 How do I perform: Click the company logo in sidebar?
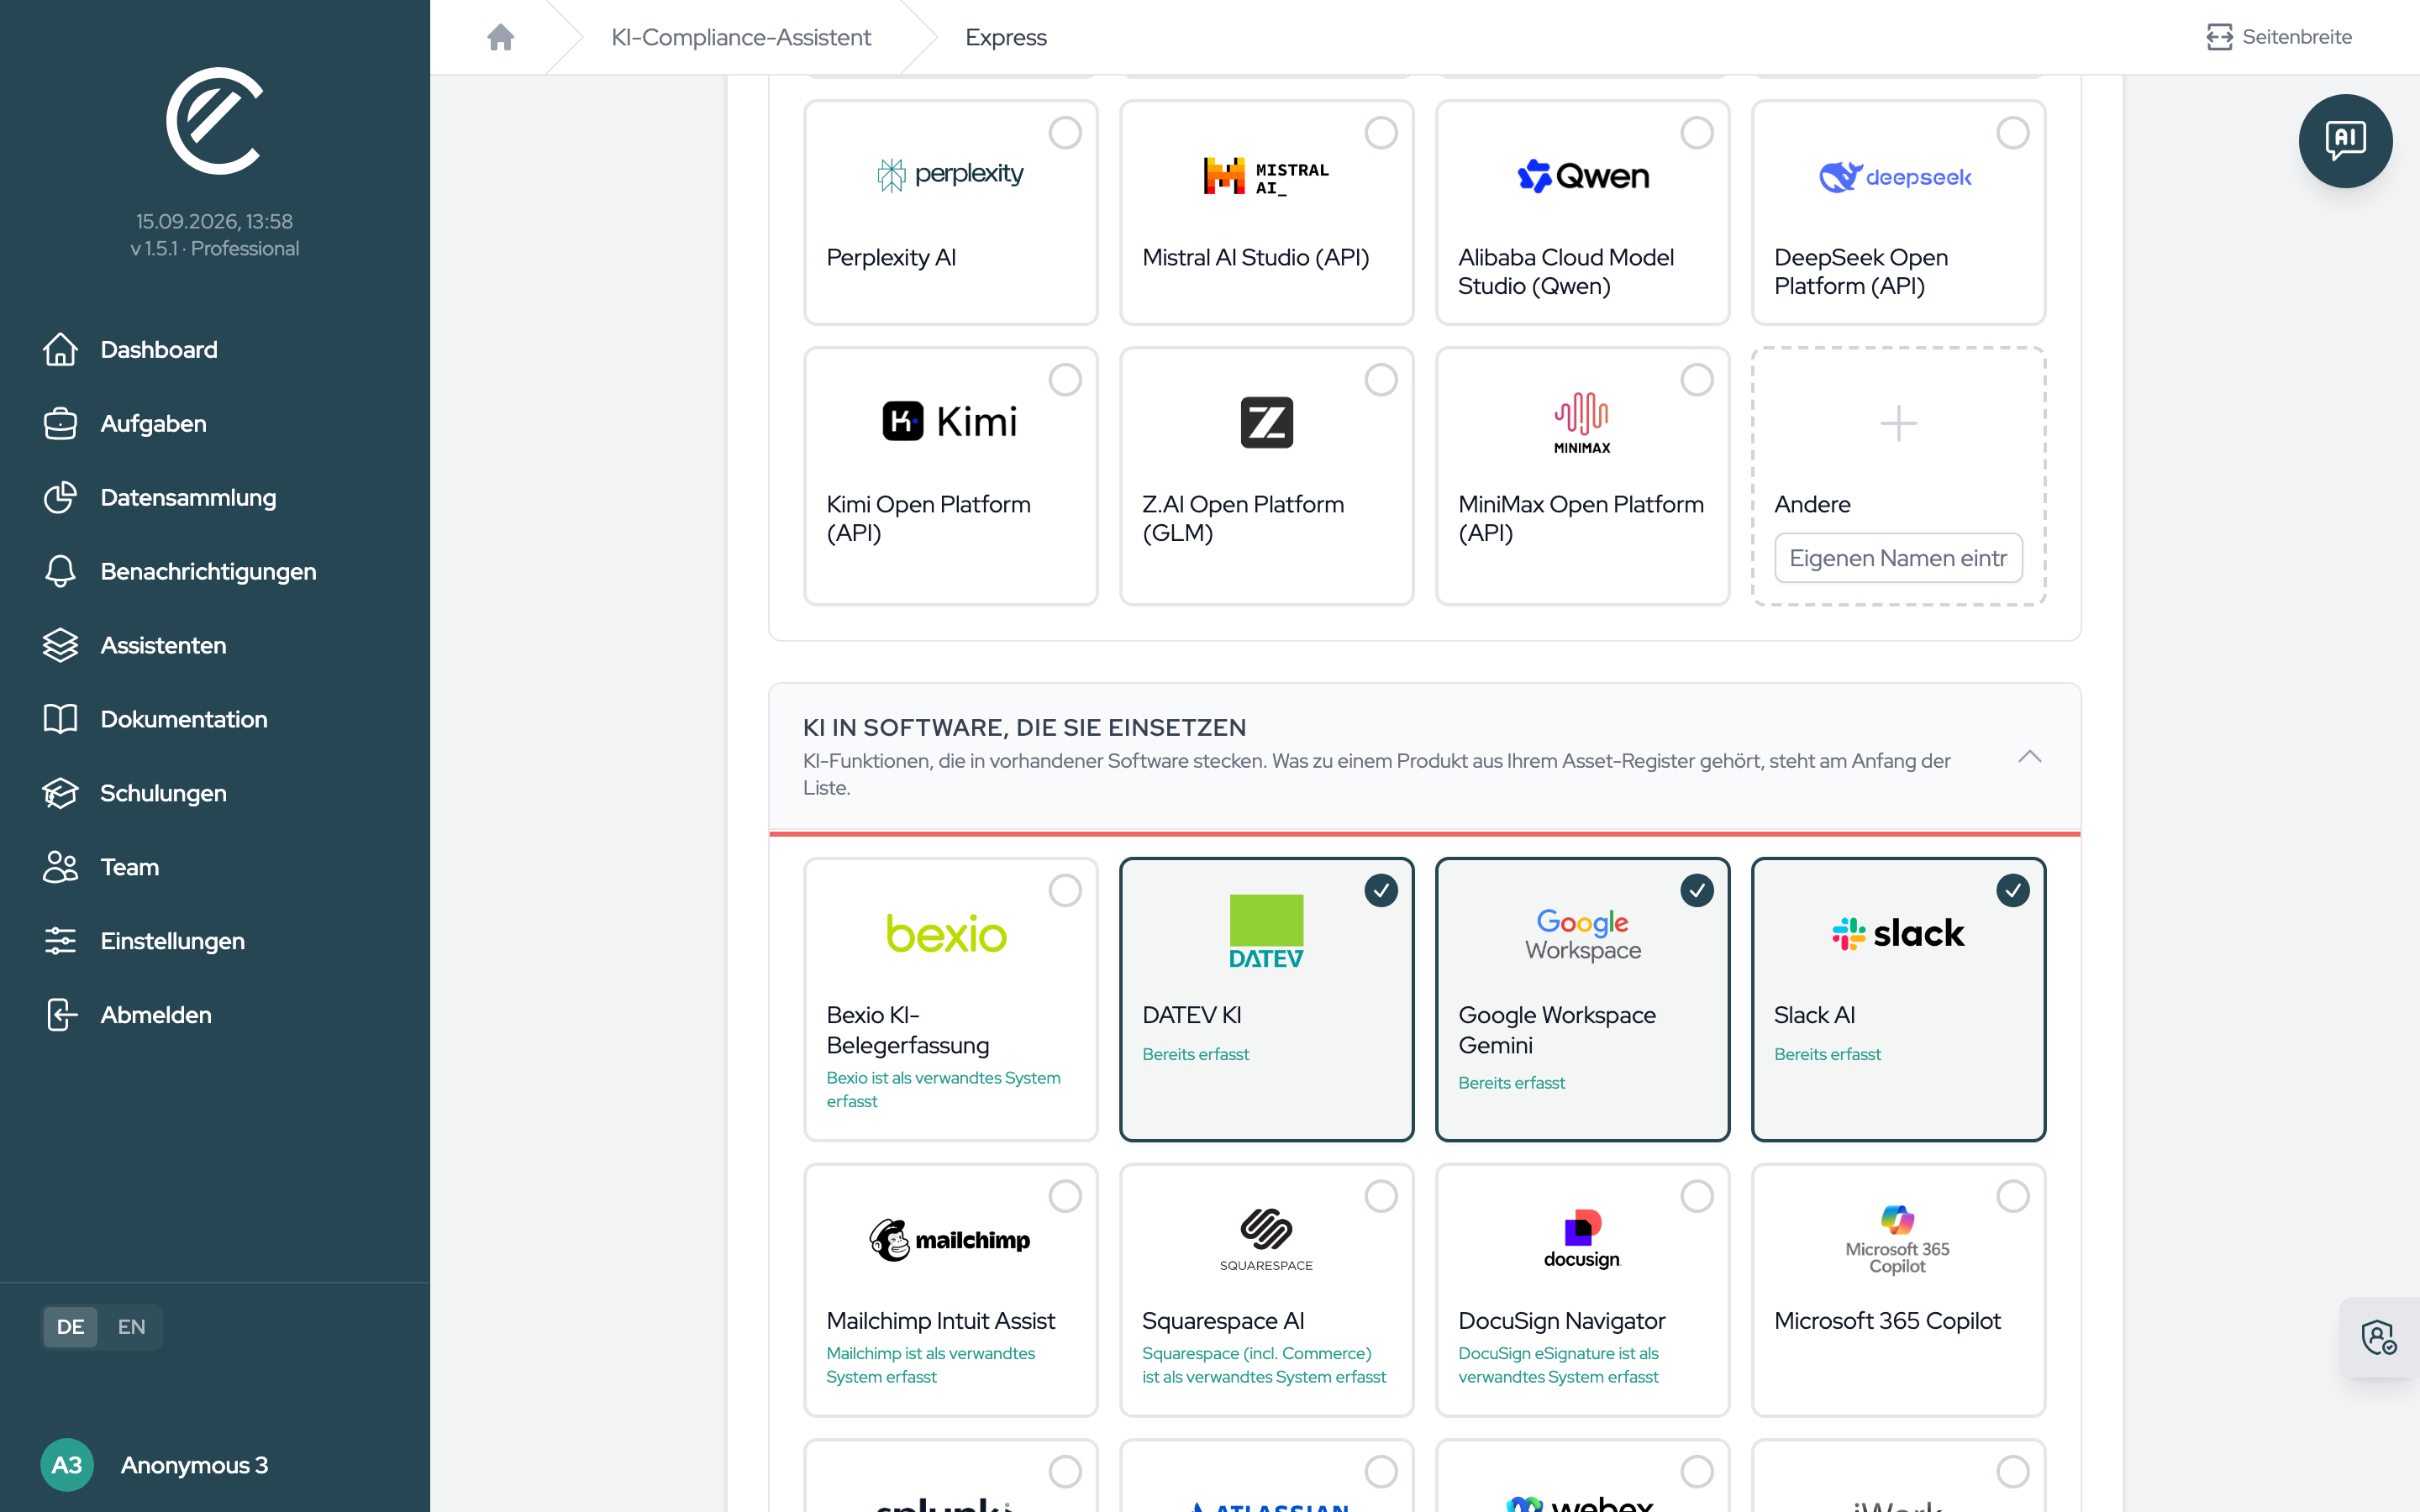[214, 120]
